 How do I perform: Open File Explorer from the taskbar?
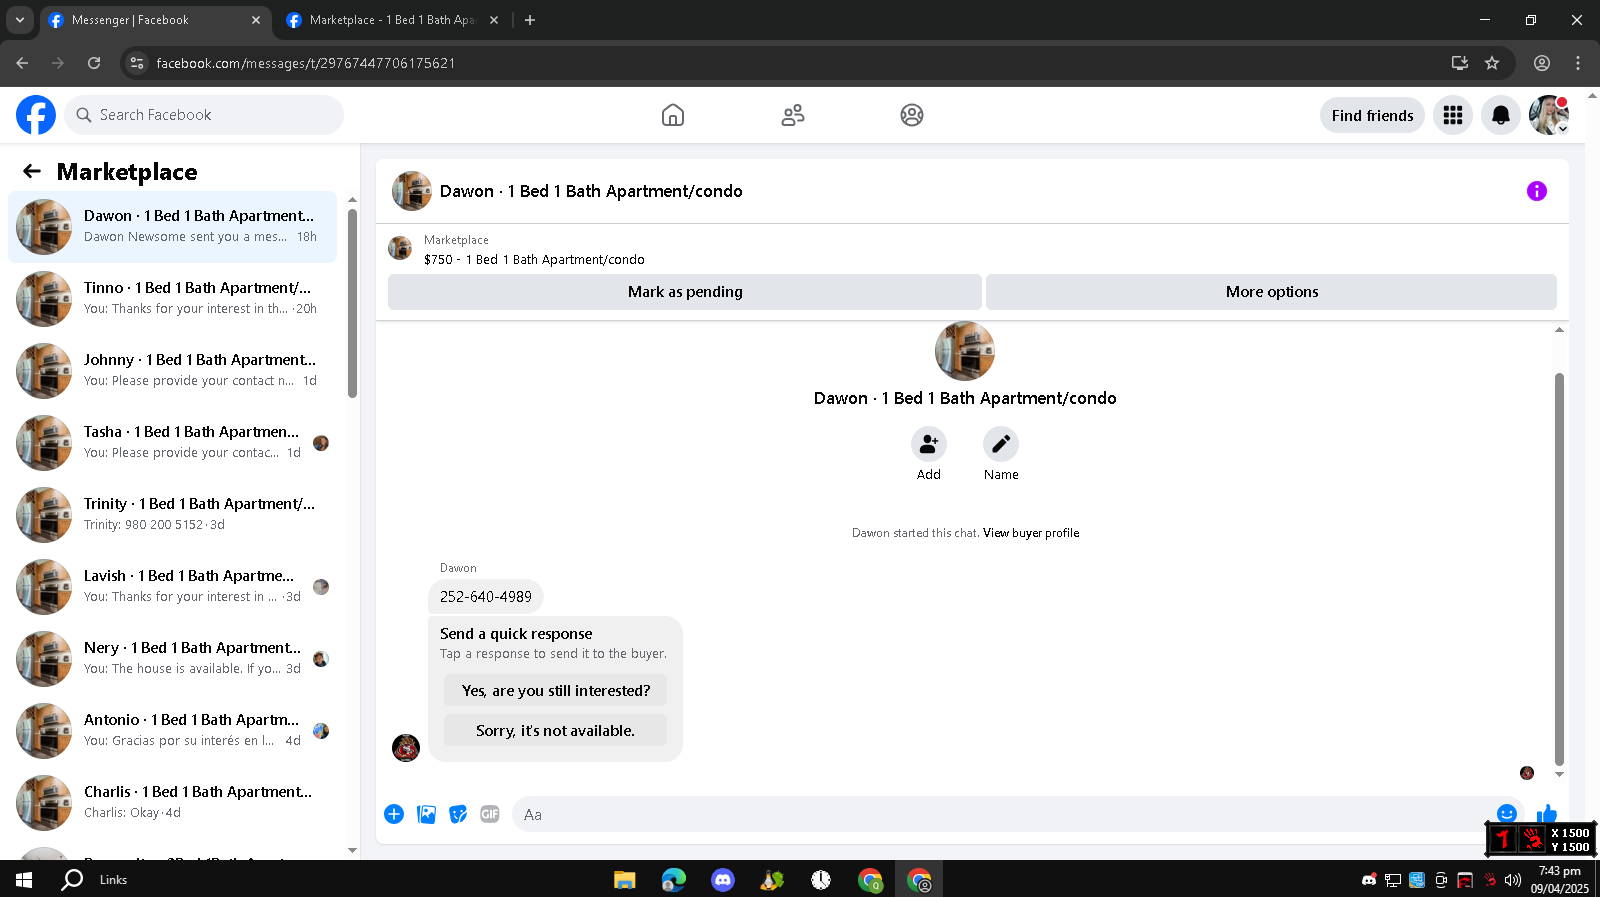click(x=625, y=880)
